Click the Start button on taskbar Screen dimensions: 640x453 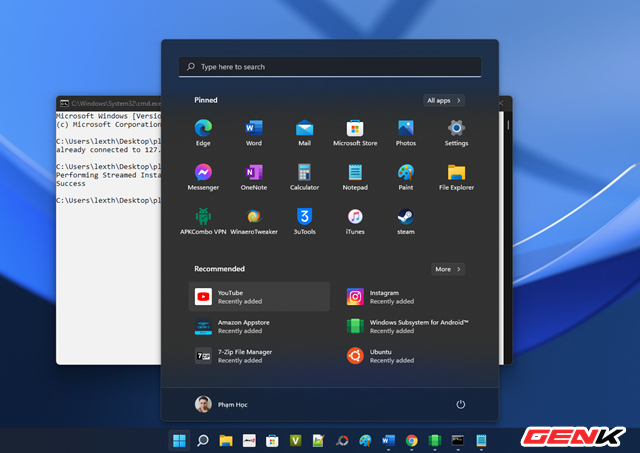(179, 441)
